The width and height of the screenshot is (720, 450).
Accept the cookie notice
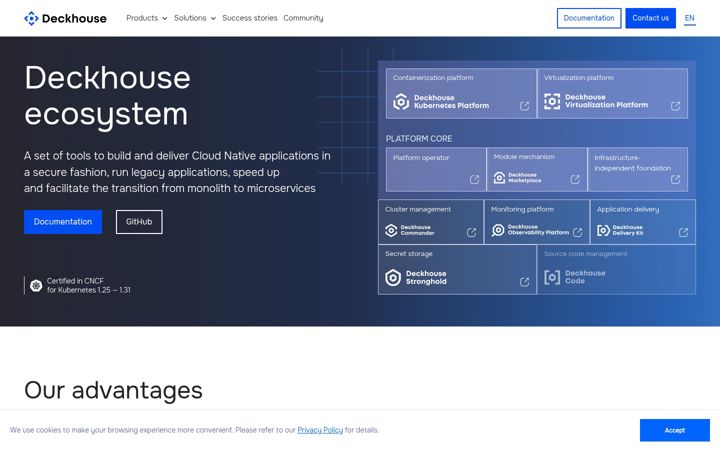675,430
